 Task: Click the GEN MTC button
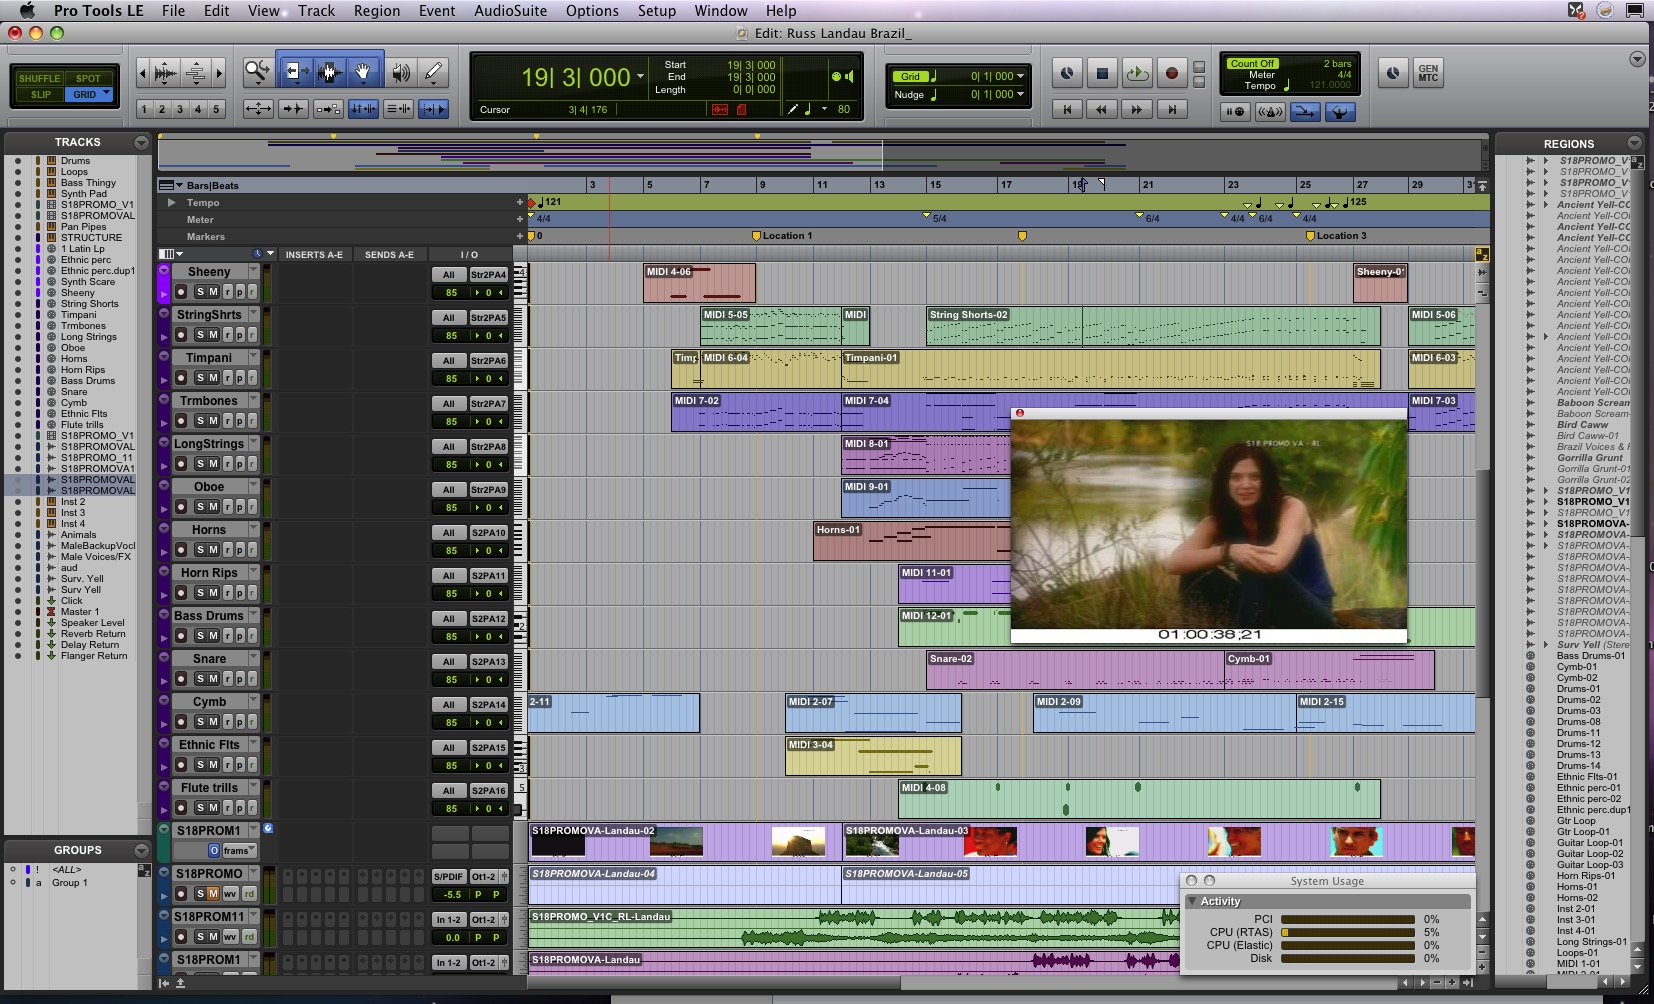tap(1428, 73)
